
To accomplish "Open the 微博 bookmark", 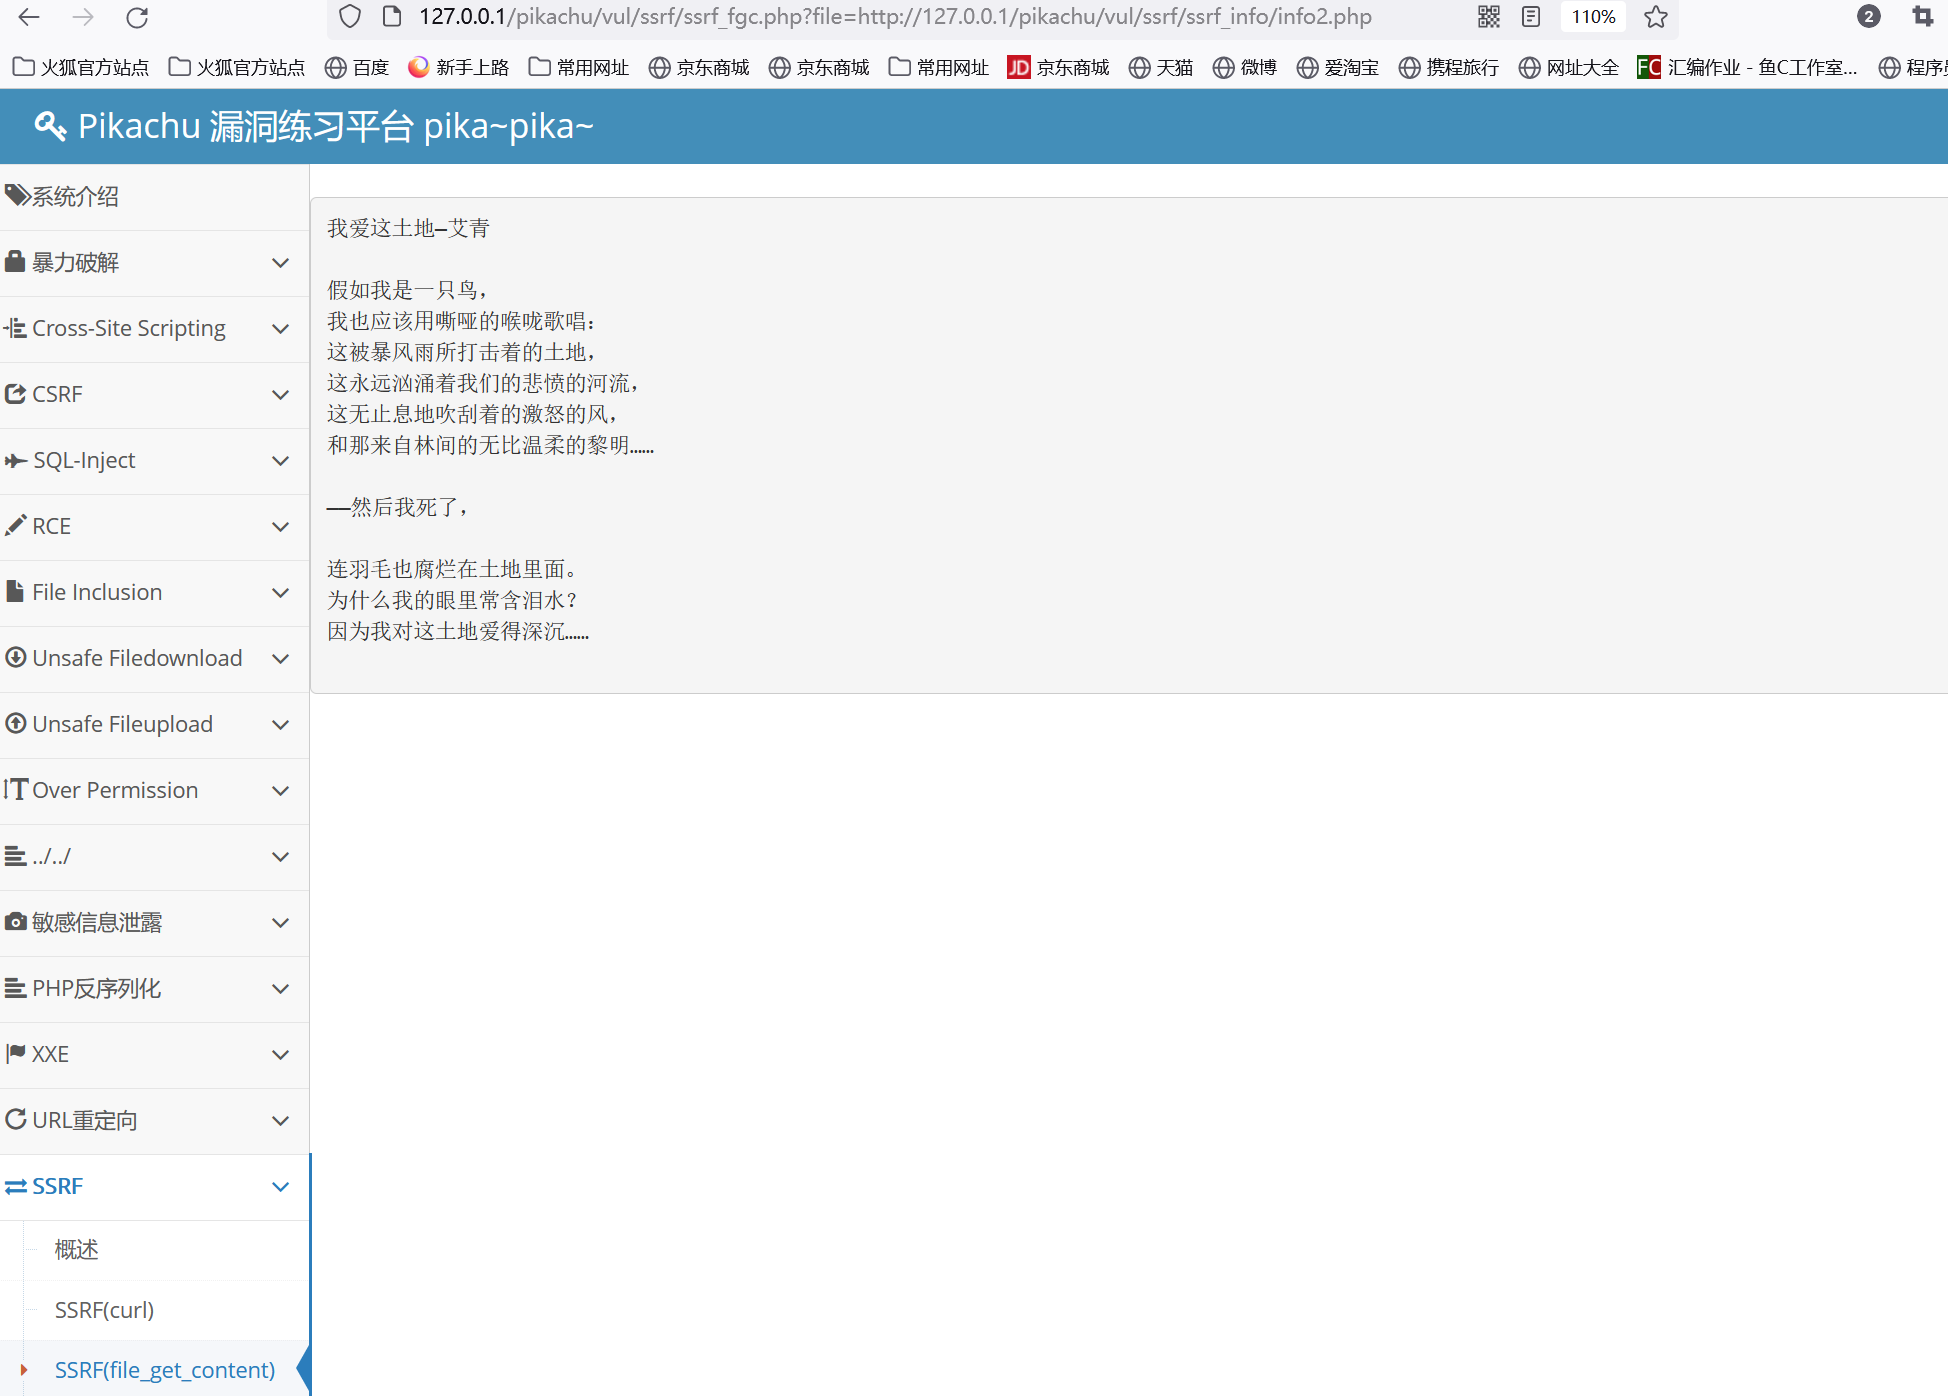I will click(1245, 67).
